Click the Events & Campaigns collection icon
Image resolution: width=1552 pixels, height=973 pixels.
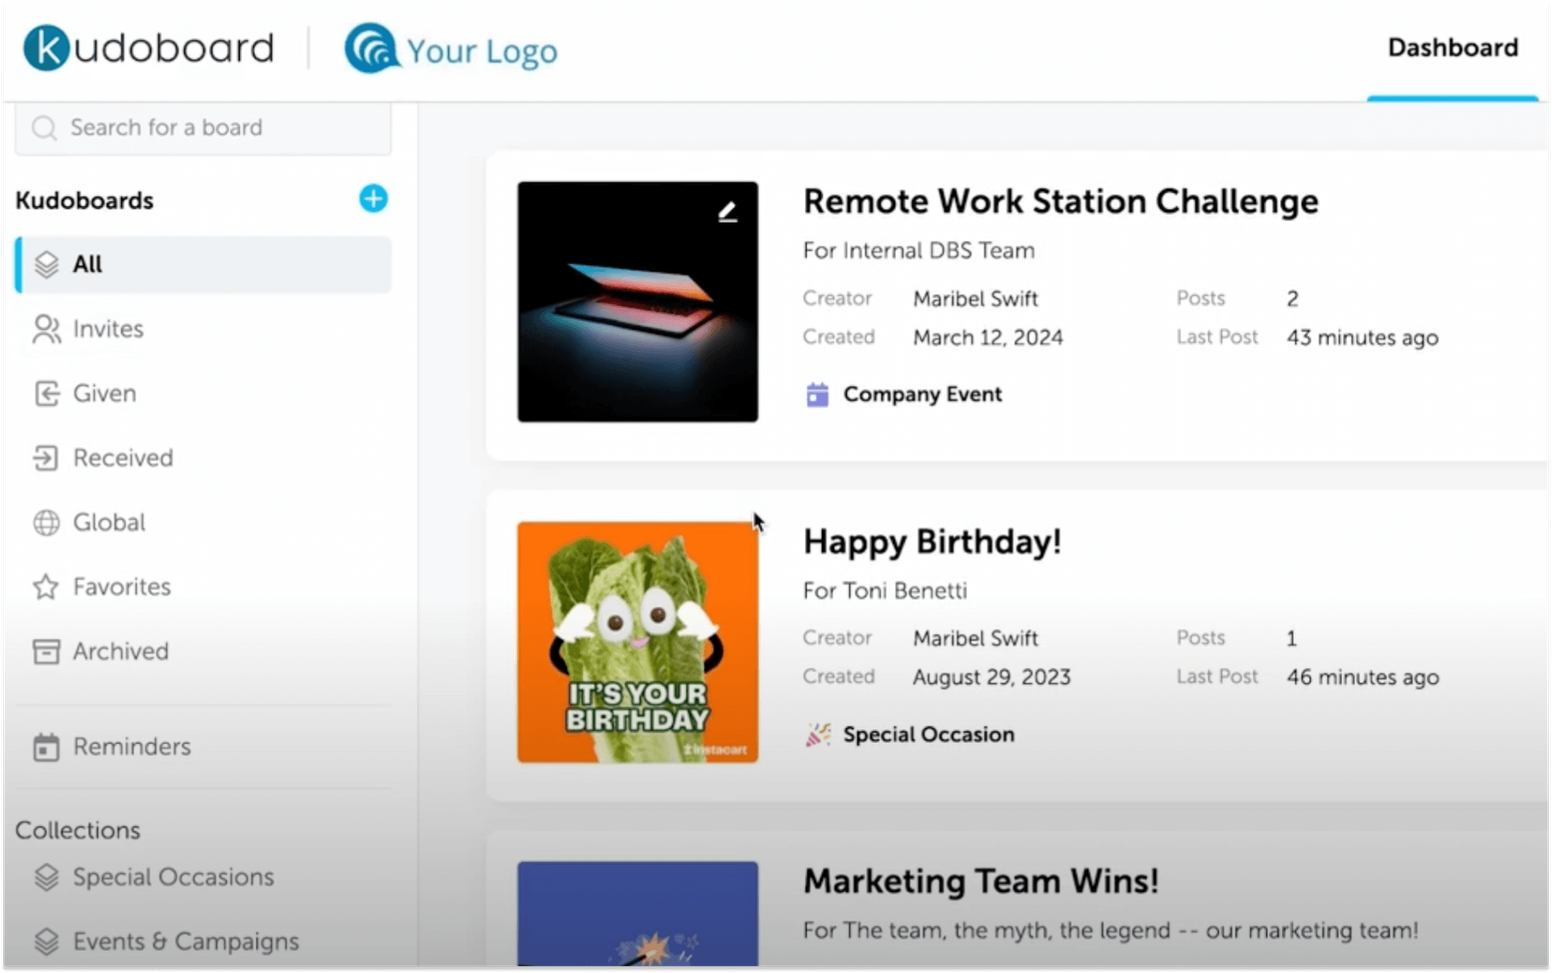click(46, 942)
